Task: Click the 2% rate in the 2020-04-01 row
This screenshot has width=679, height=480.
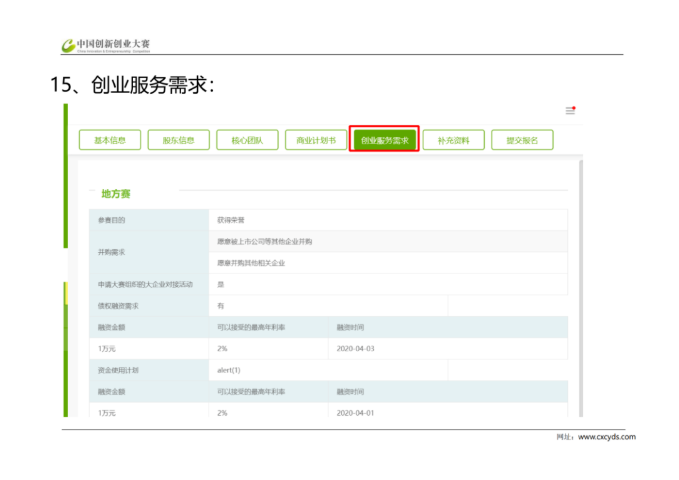Action: pyautogui.click(x=222, y=413)
